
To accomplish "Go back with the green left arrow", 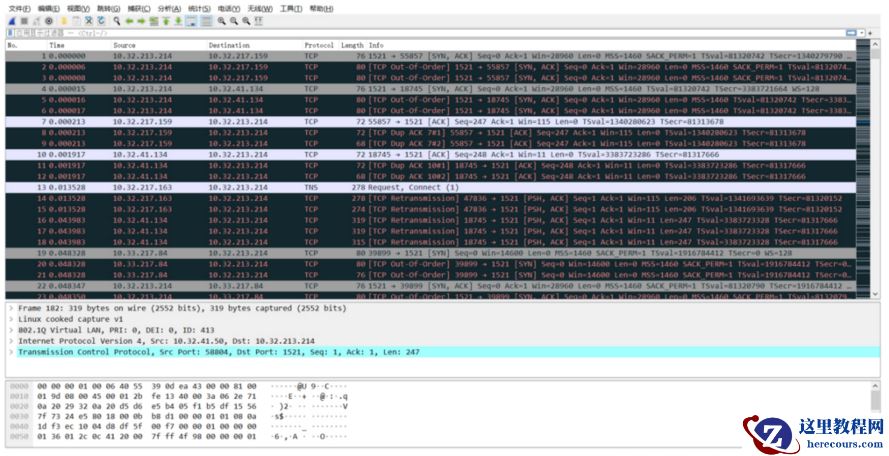I will (x=130, y=20).
